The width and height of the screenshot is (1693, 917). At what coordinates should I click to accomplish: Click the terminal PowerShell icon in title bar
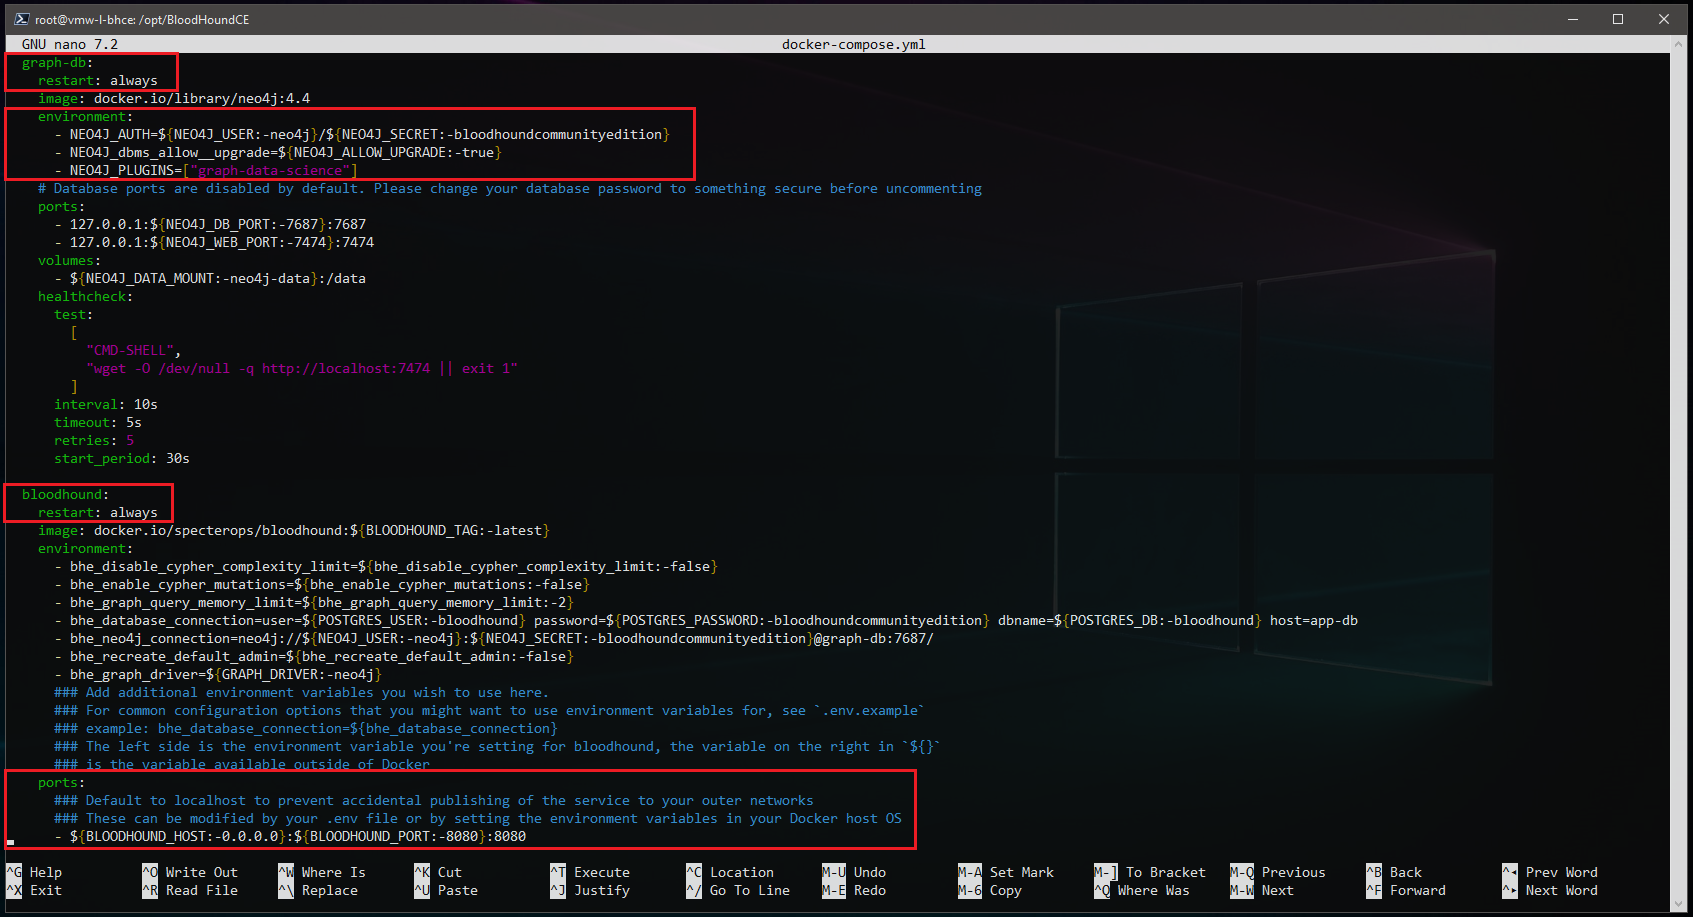tap(20, 19)
